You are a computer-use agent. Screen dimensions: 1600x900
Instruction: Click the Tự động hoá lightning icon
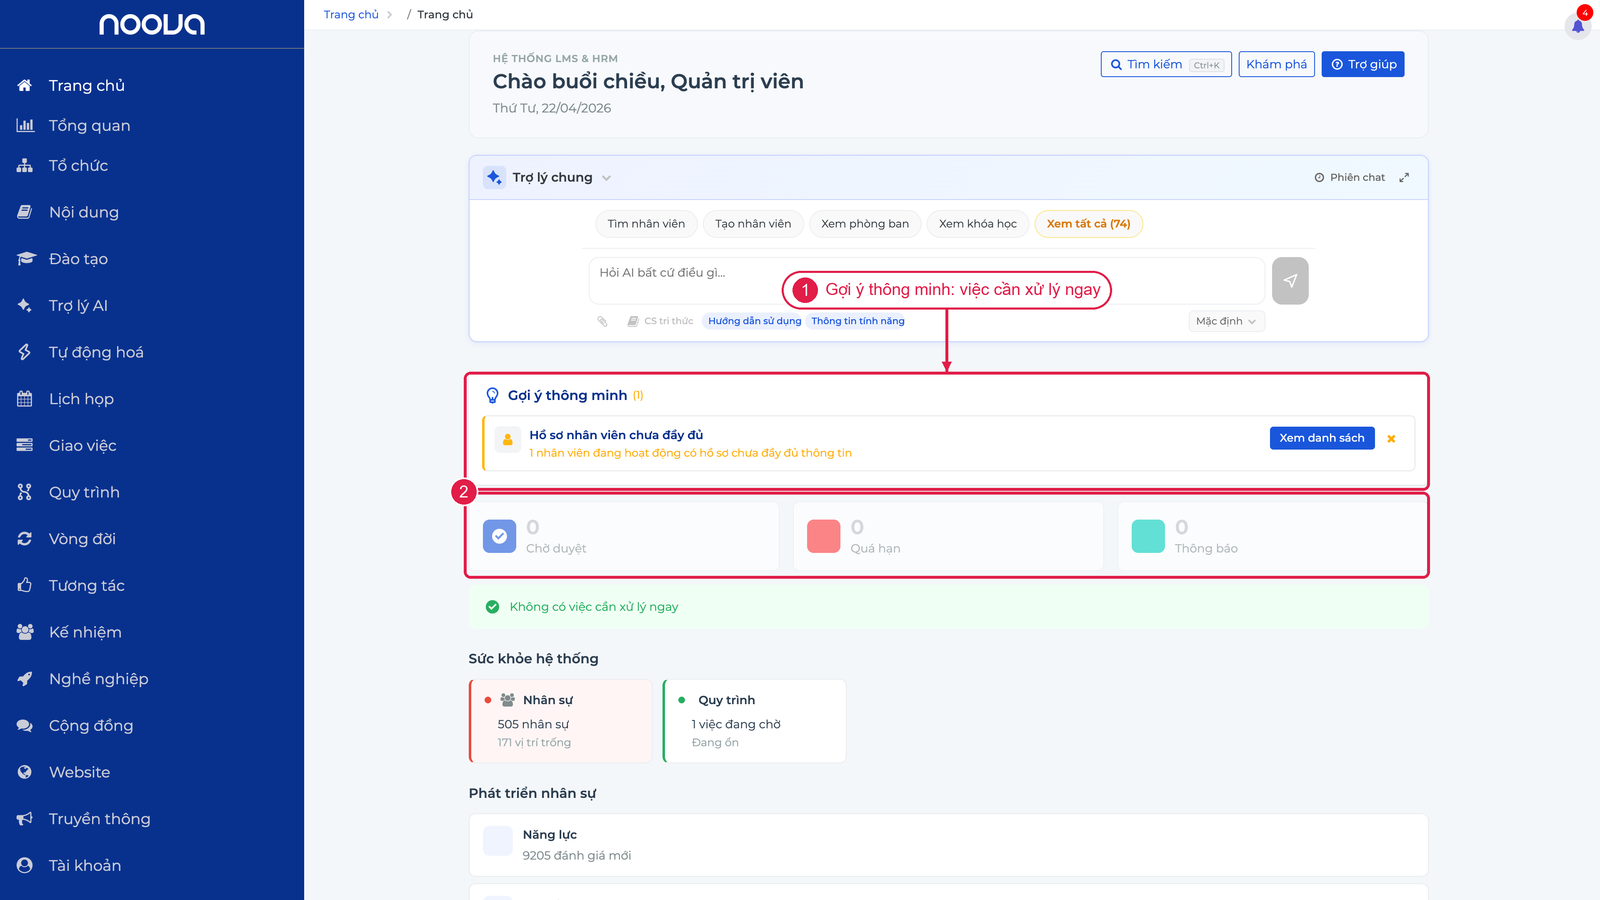click(x=25, y=352)
